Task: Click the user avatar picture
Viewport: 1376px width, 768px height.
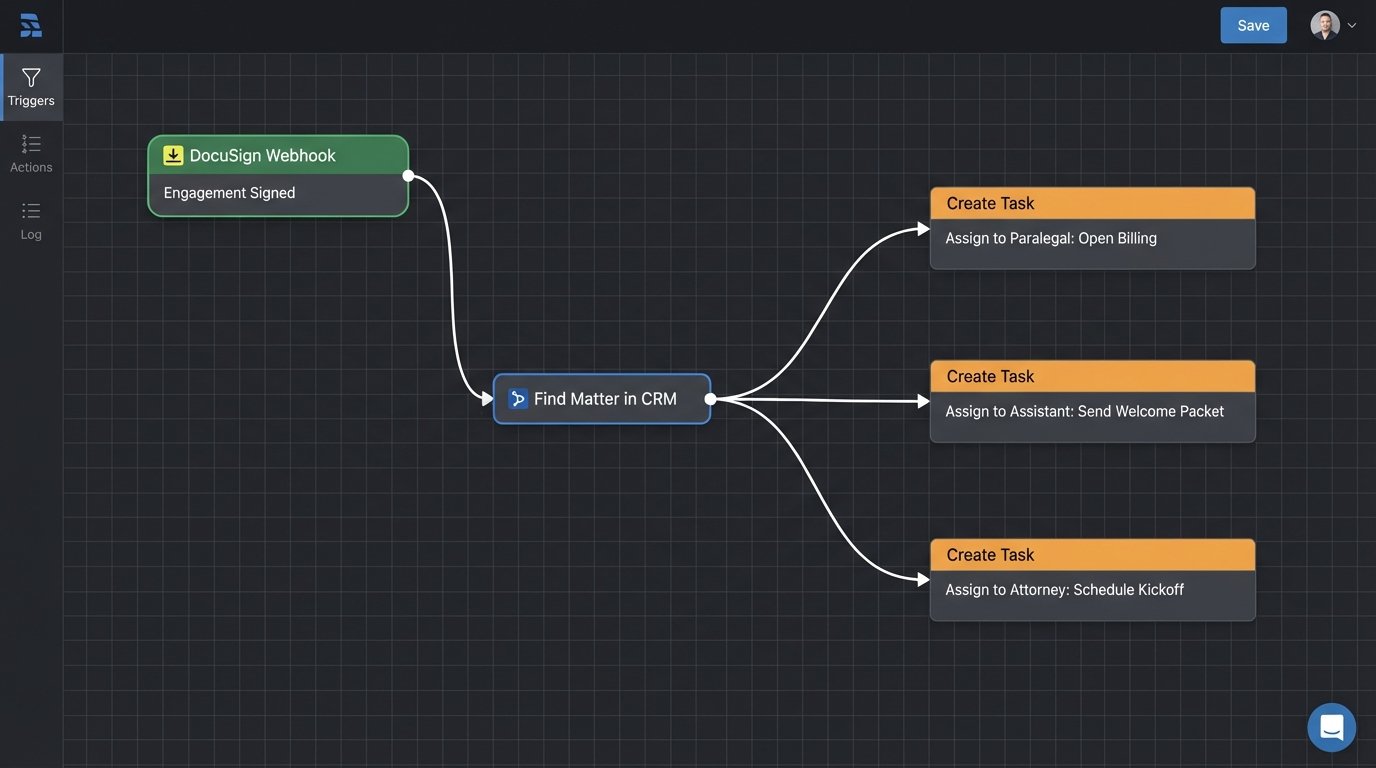Action: (x=1323, y=24)
